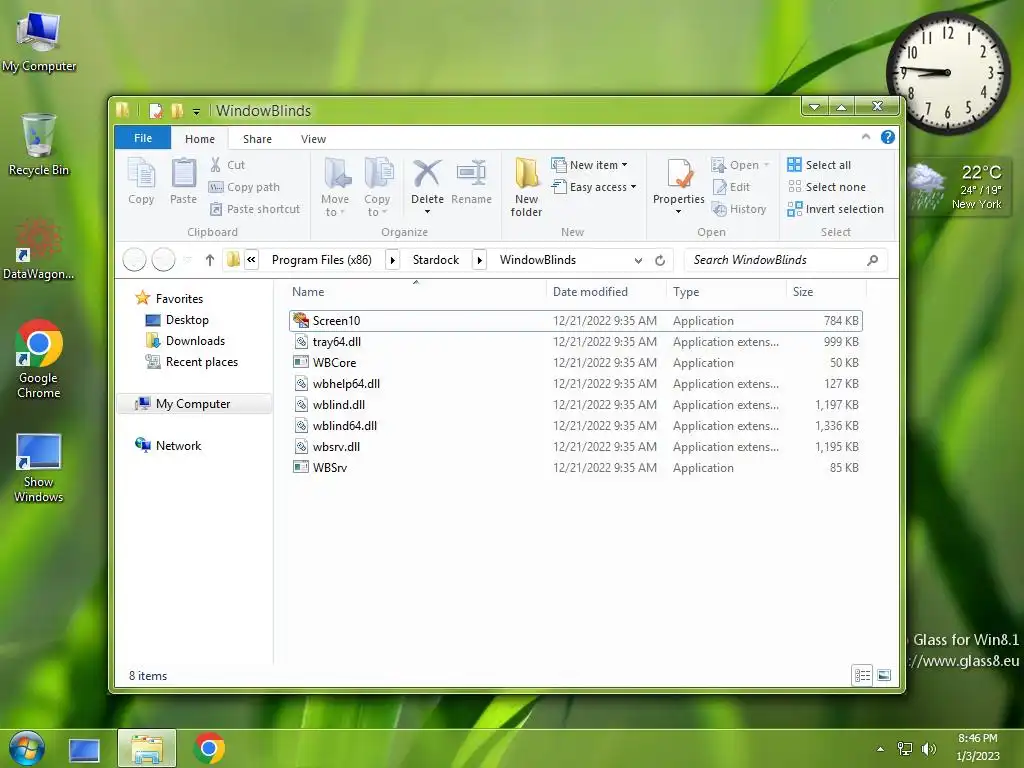Click Select none in ribbon
Viewport: 1024px width, 768px height.
[827, 187]
